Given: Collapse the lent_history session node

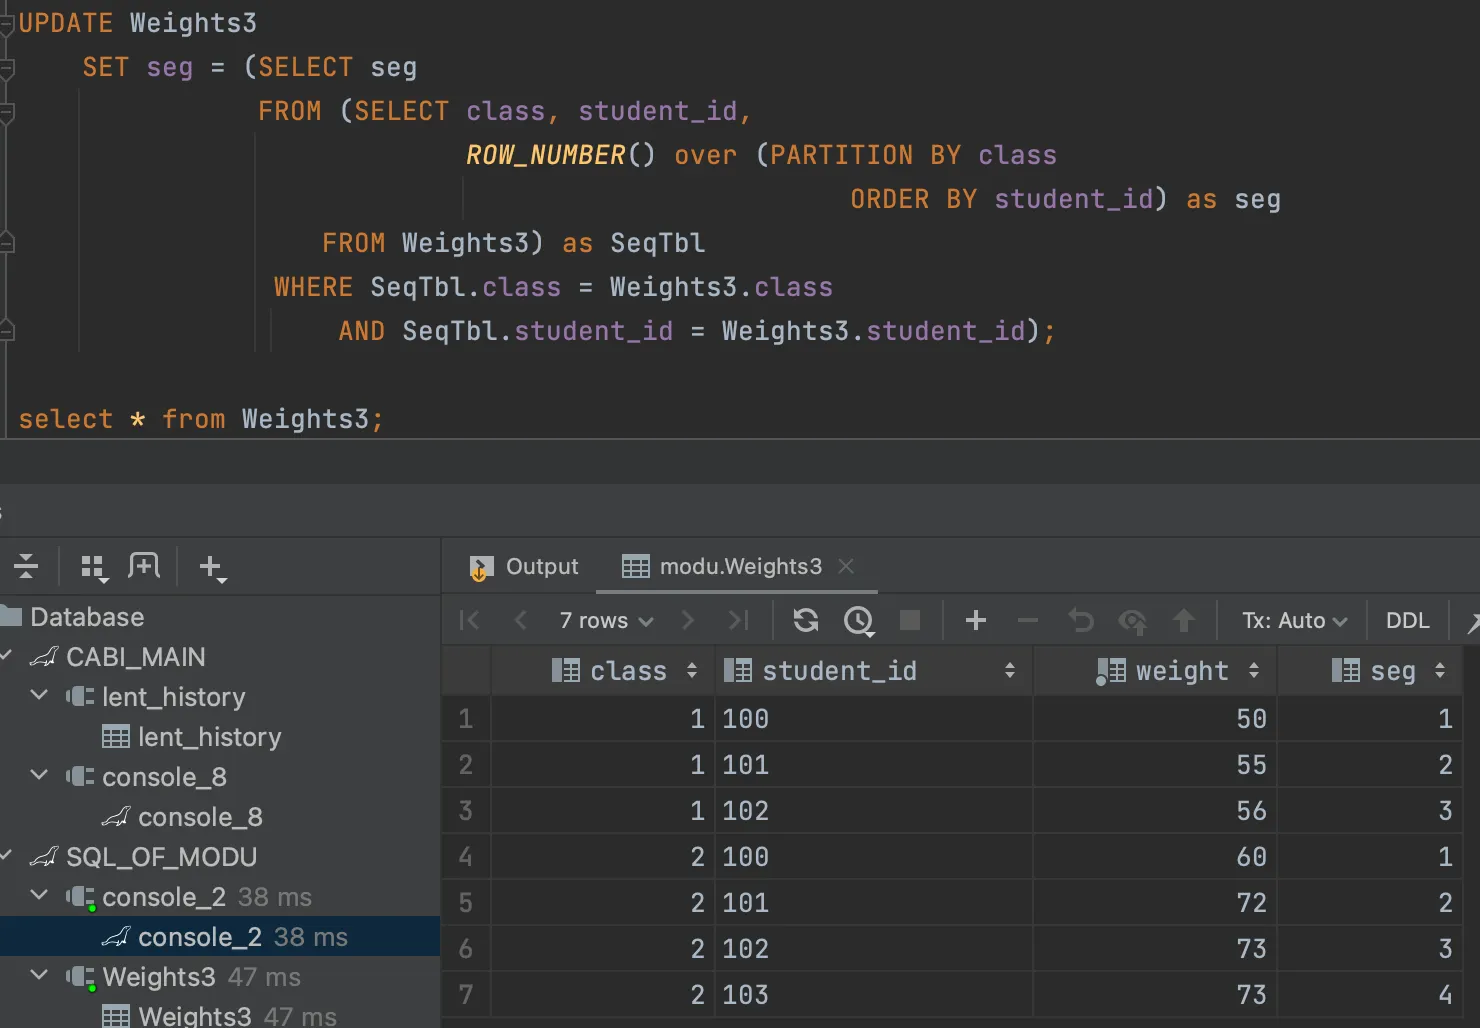Looking at the screenshot, I should pyautogui.click(x=40, y=696).
